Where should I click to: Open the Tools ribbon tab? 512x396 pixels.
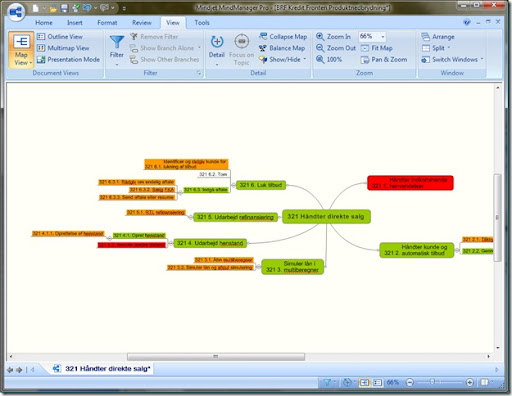click(202, 23)
